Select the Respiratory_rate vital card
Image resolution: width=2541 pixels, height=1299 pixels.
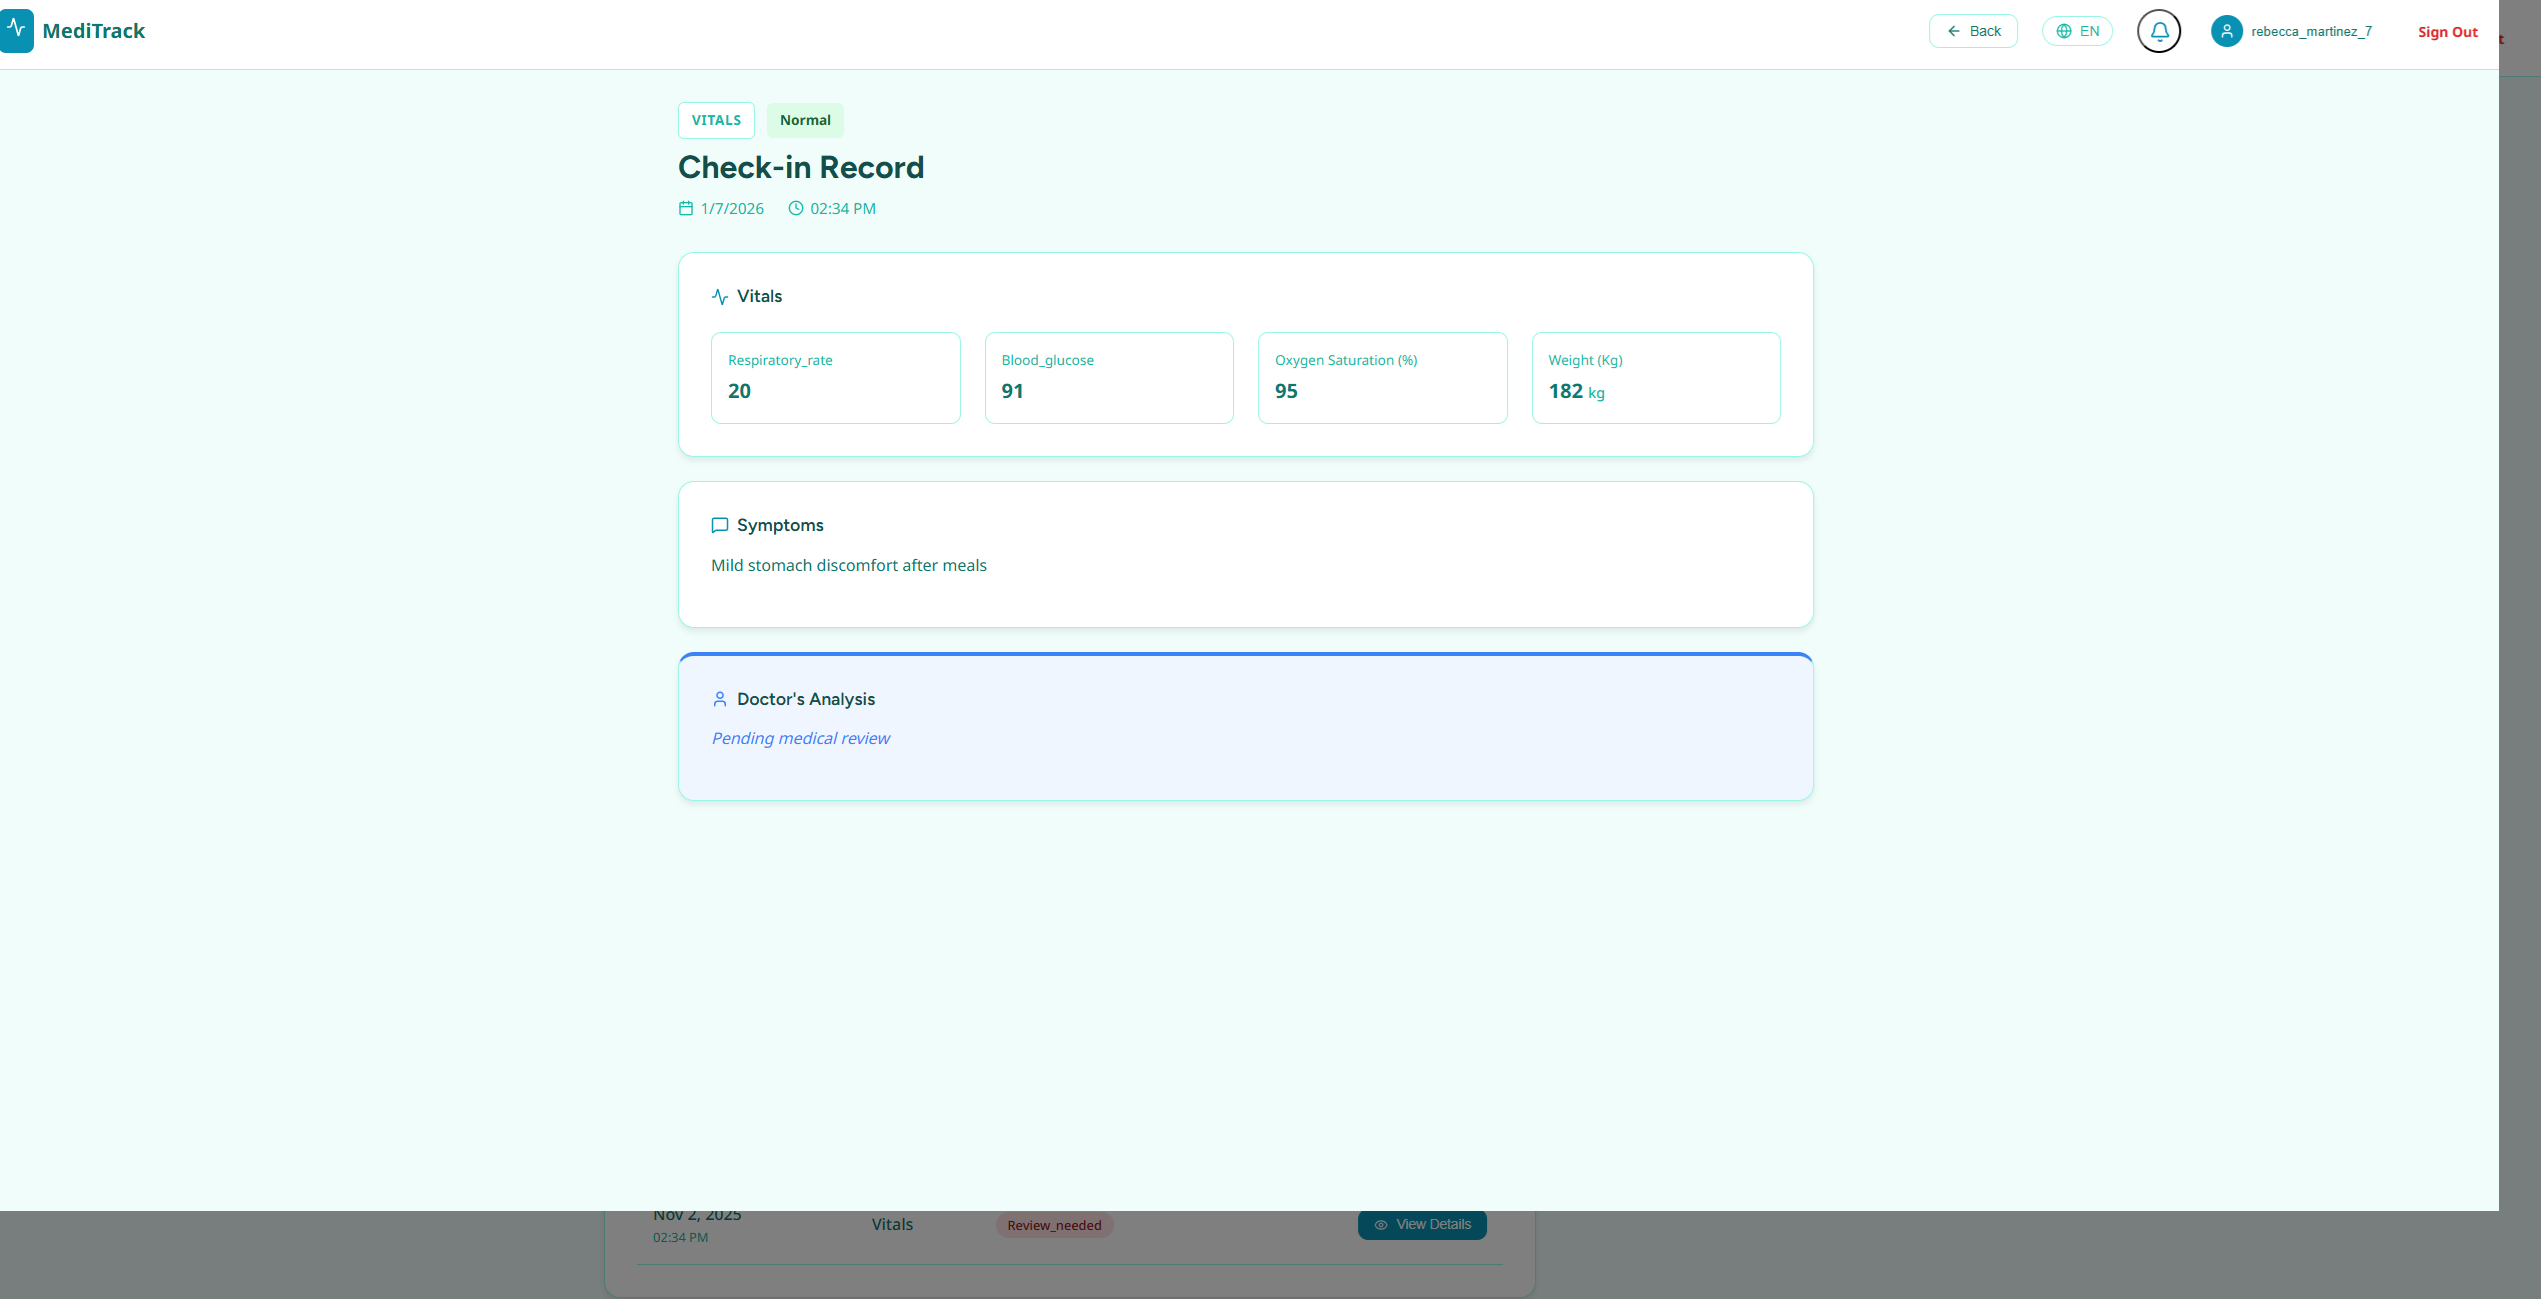[835, 378]
